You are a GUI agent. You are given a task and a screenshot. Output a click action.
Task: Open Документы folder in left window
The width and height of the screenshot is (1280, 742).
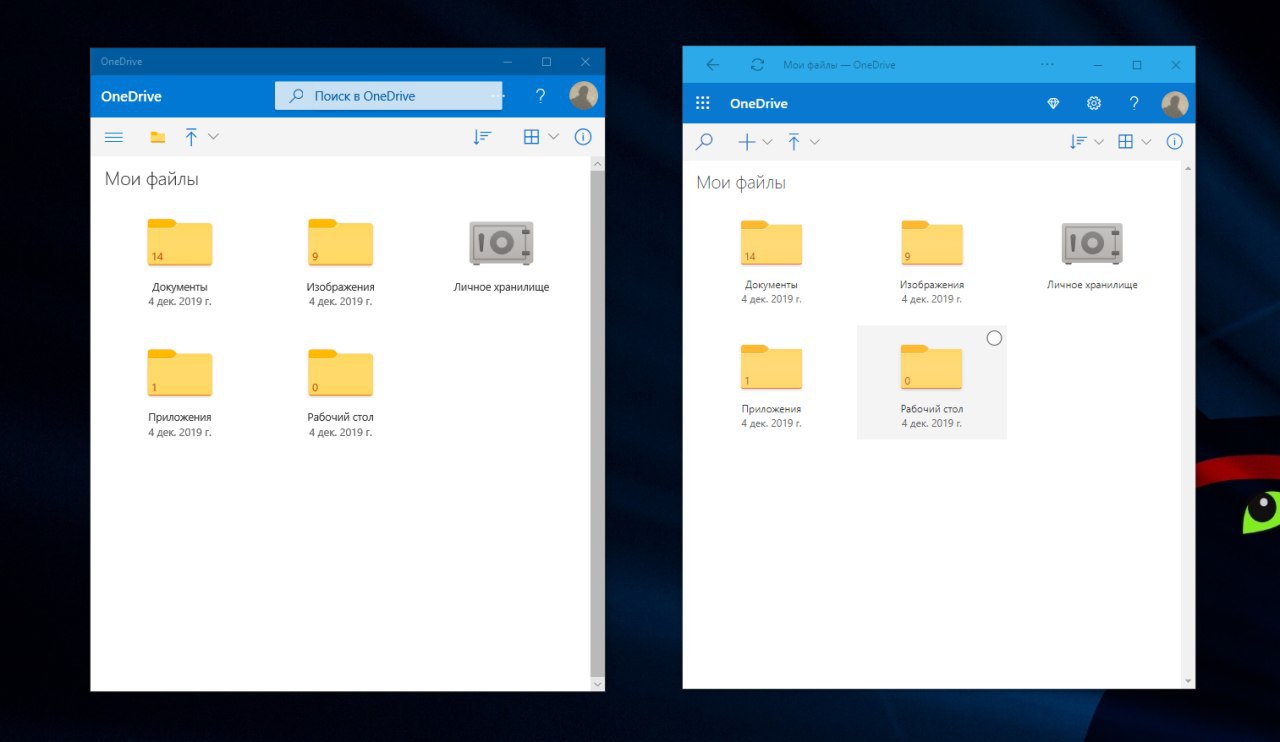[180, 243]
